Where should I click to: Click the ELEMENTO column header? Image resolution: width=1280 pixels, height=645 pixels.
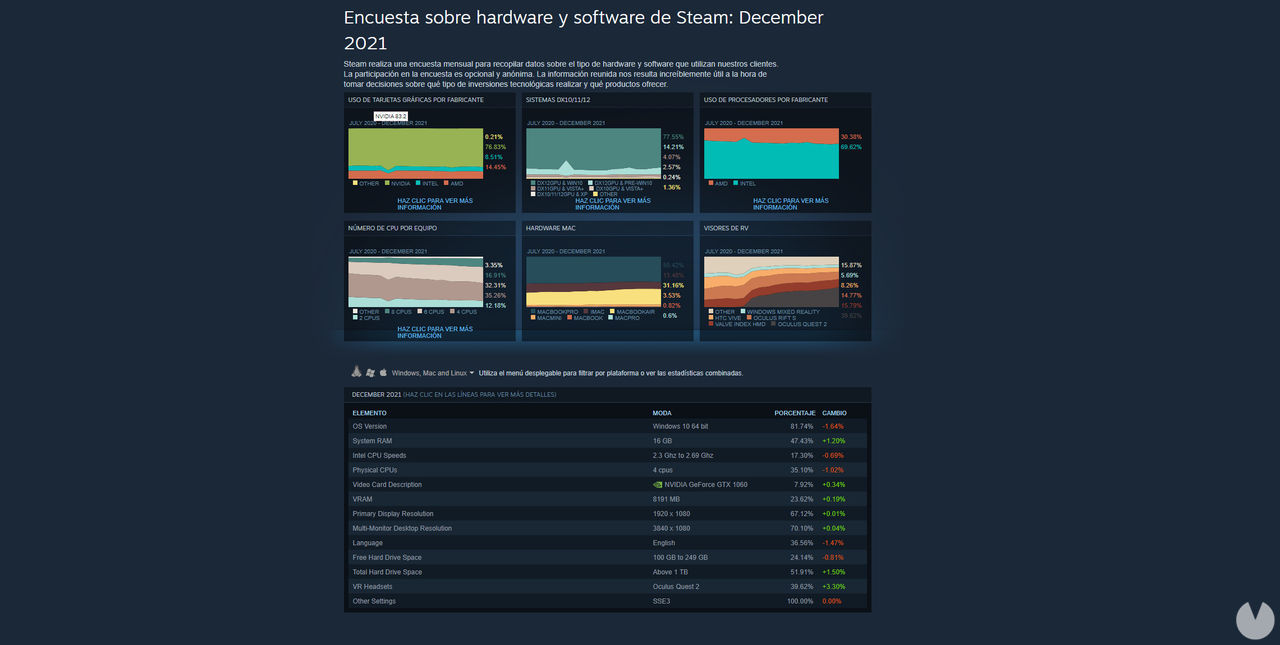pos(369,412)
